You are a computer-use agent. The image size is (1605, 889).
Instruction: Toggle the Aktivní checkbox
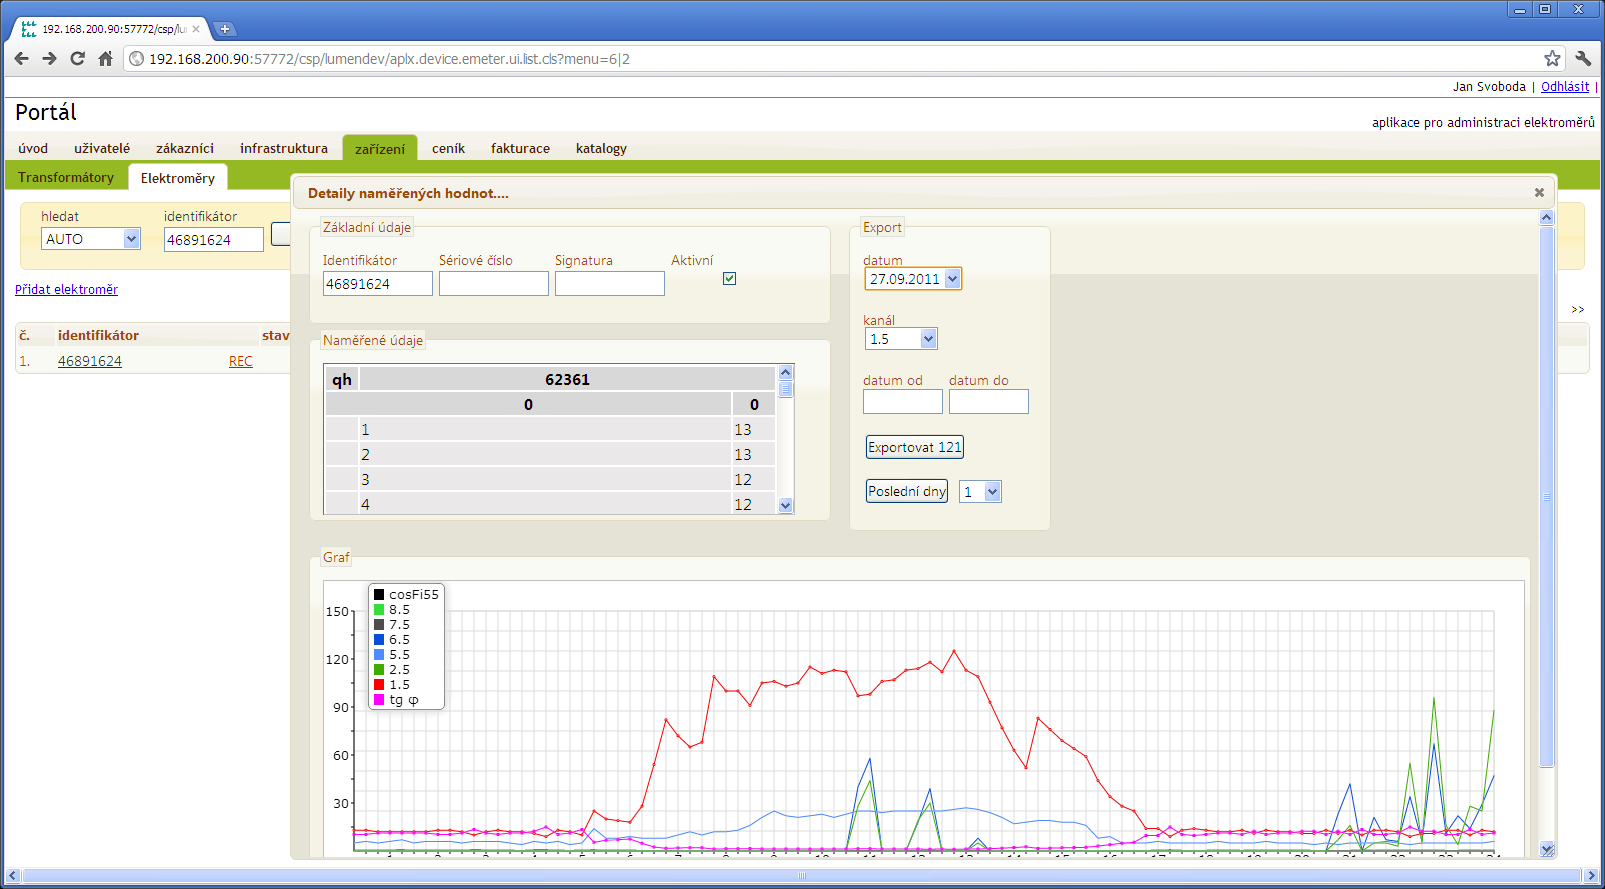[x=729, y=279]
